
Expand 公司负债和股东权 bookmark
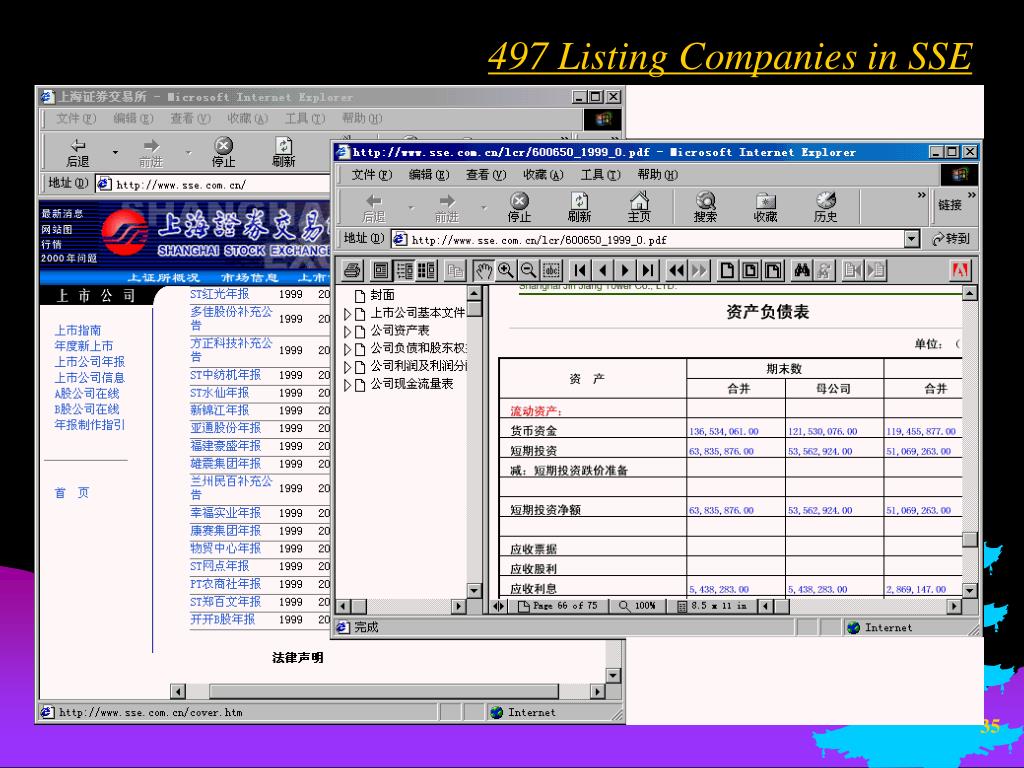coord(347,349)
